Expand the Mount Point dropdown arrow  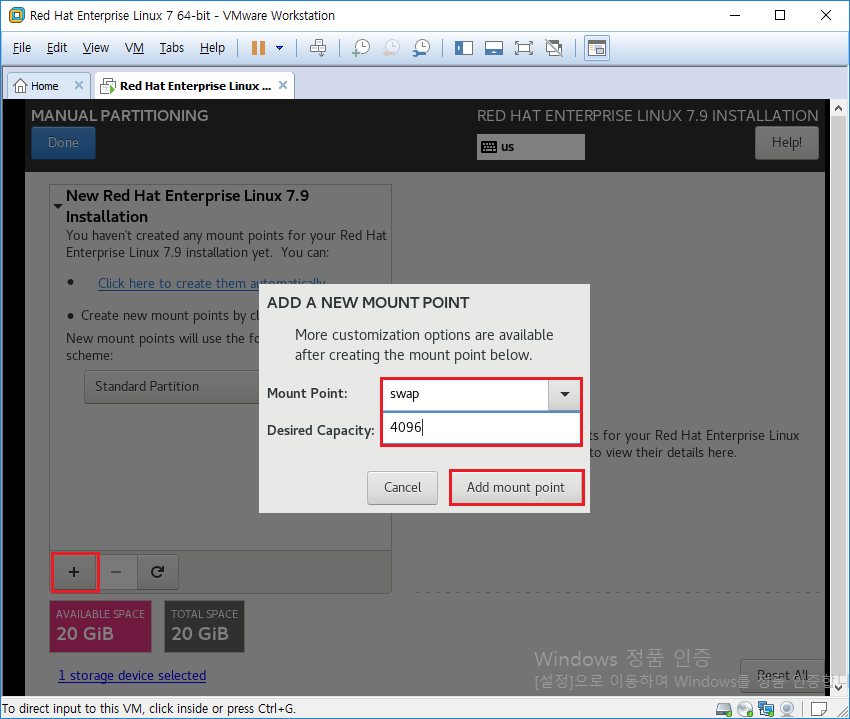point(564,394)
